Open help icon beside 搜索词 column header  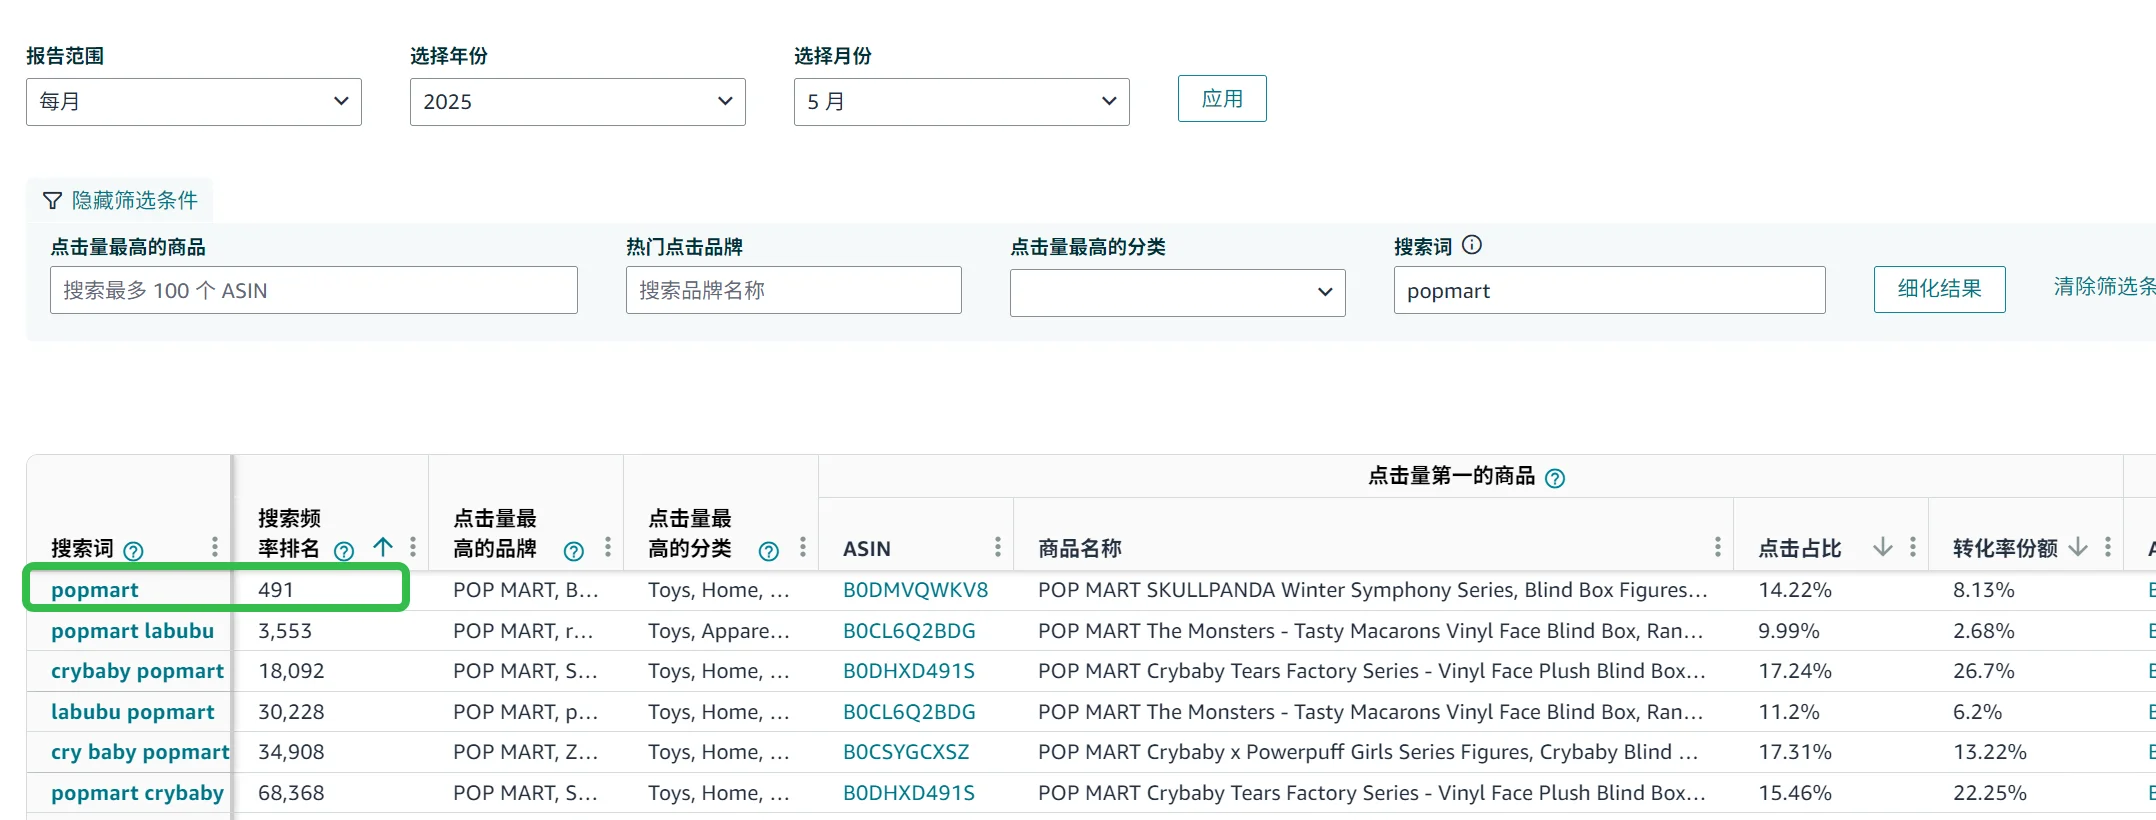pyautogui.click(x=133, y=551)
